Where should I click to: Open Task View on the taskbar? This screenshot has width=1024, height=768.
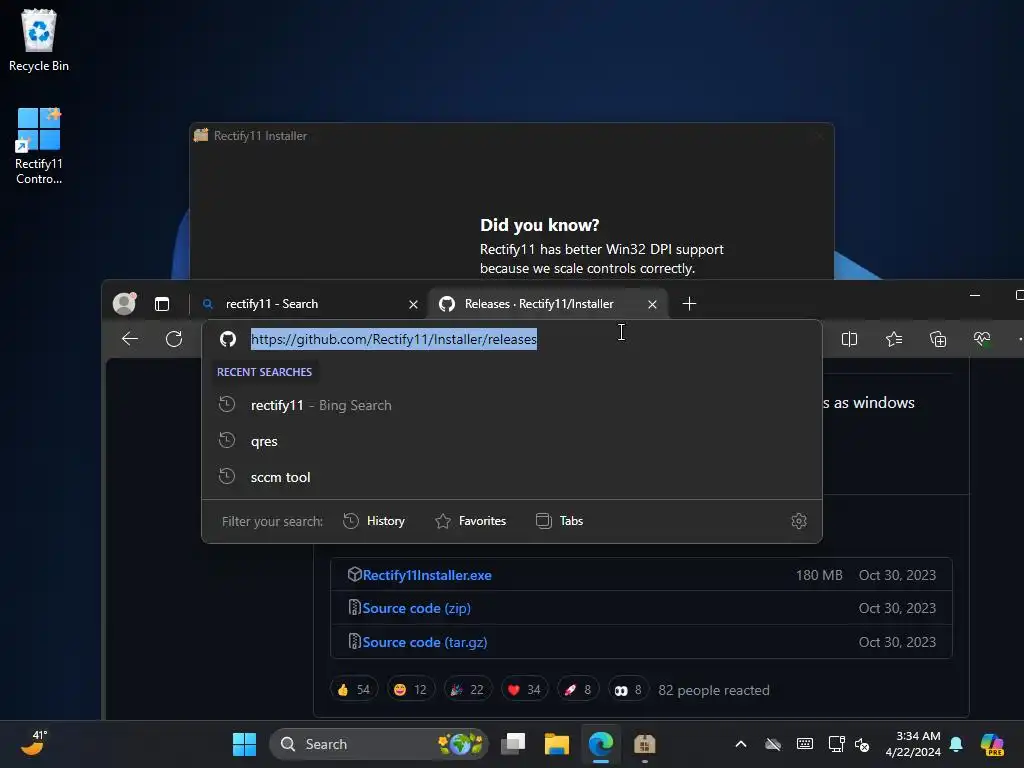click(x=513, y=744)
